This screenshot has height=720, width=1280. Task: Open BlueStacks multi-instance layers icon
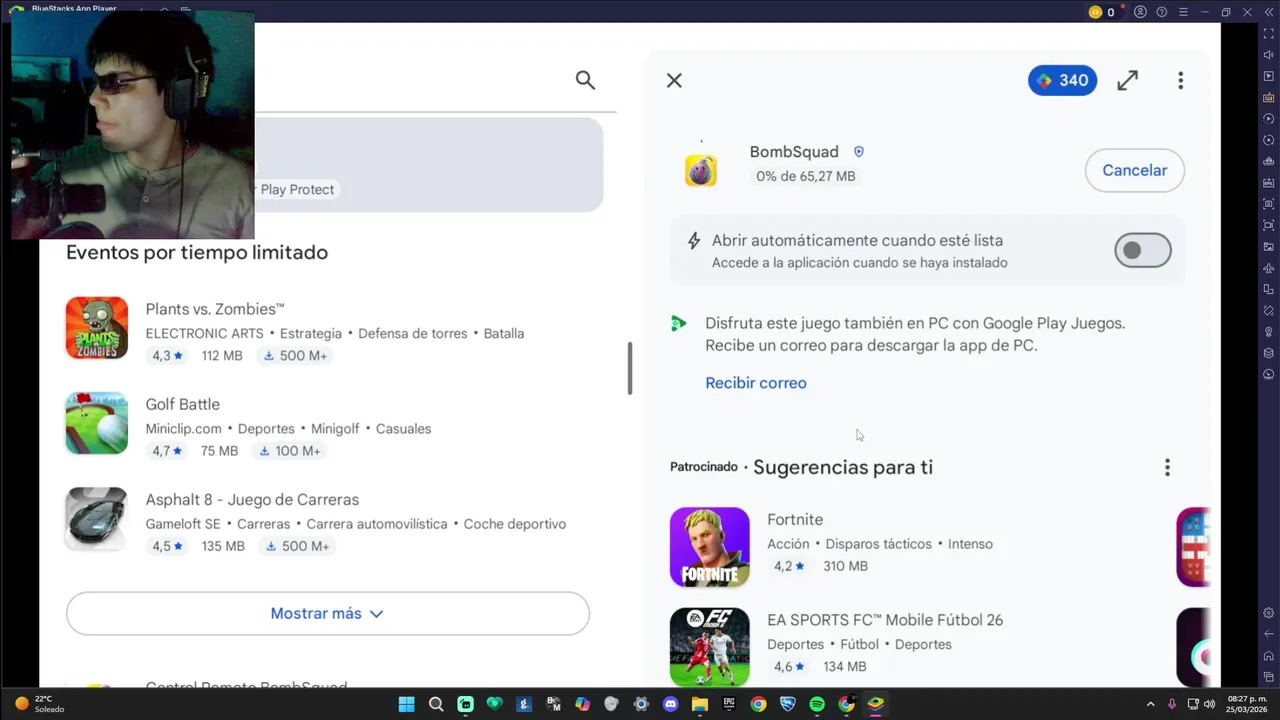click(x=1269, y=353)
